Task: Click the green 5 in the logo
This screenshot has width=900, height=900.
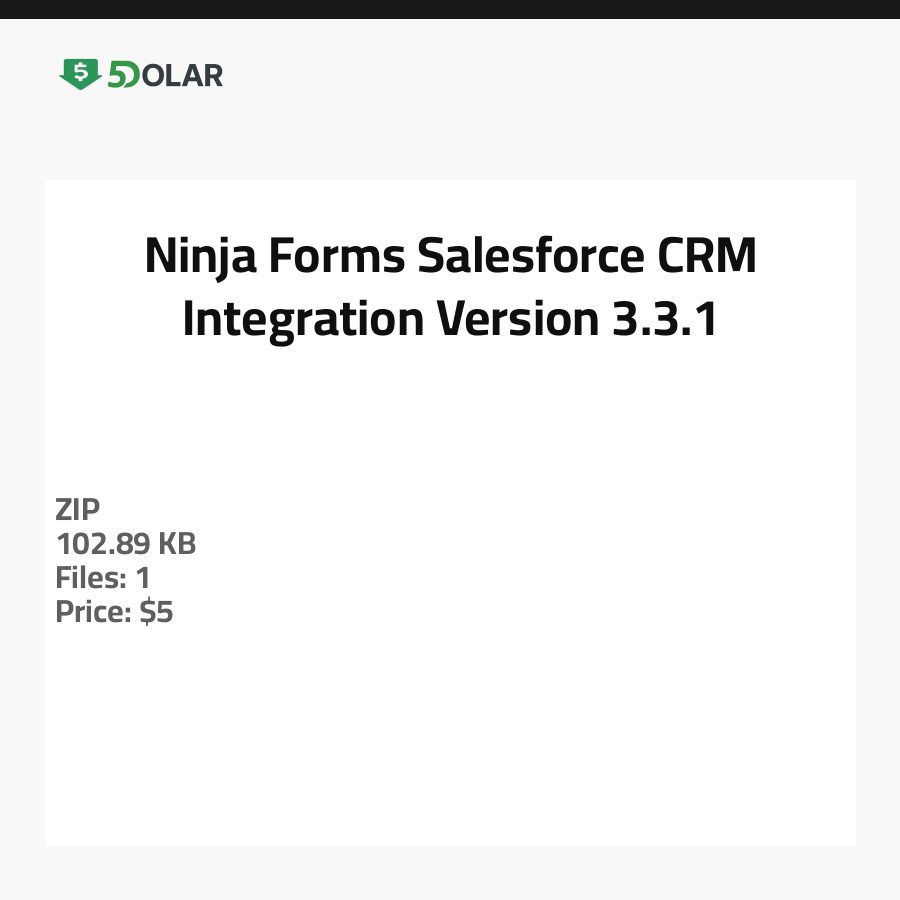Action: 116,75
